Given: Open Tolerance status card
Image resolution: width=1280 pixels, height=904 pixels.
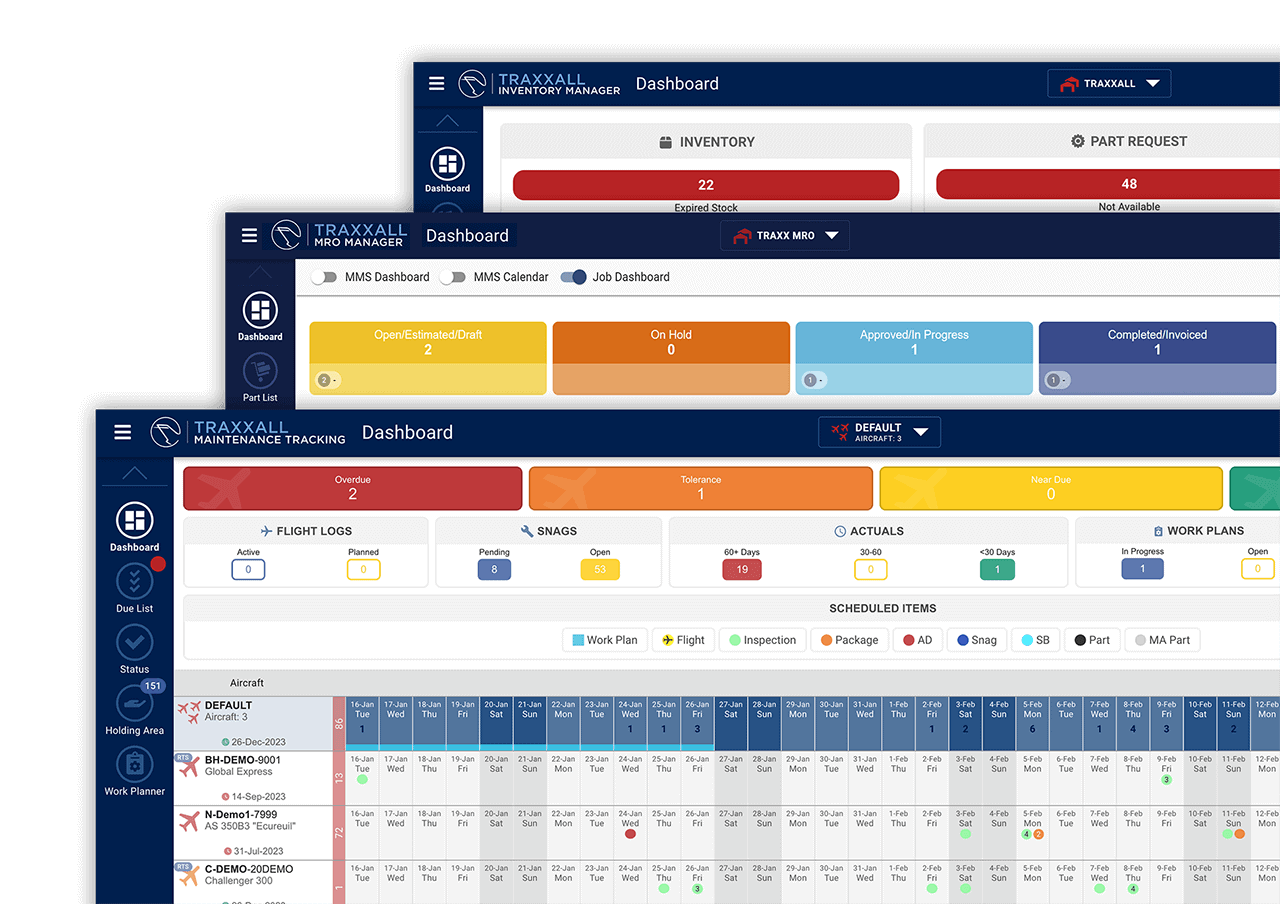Looking at the screenshot, I should coord(701,488).
